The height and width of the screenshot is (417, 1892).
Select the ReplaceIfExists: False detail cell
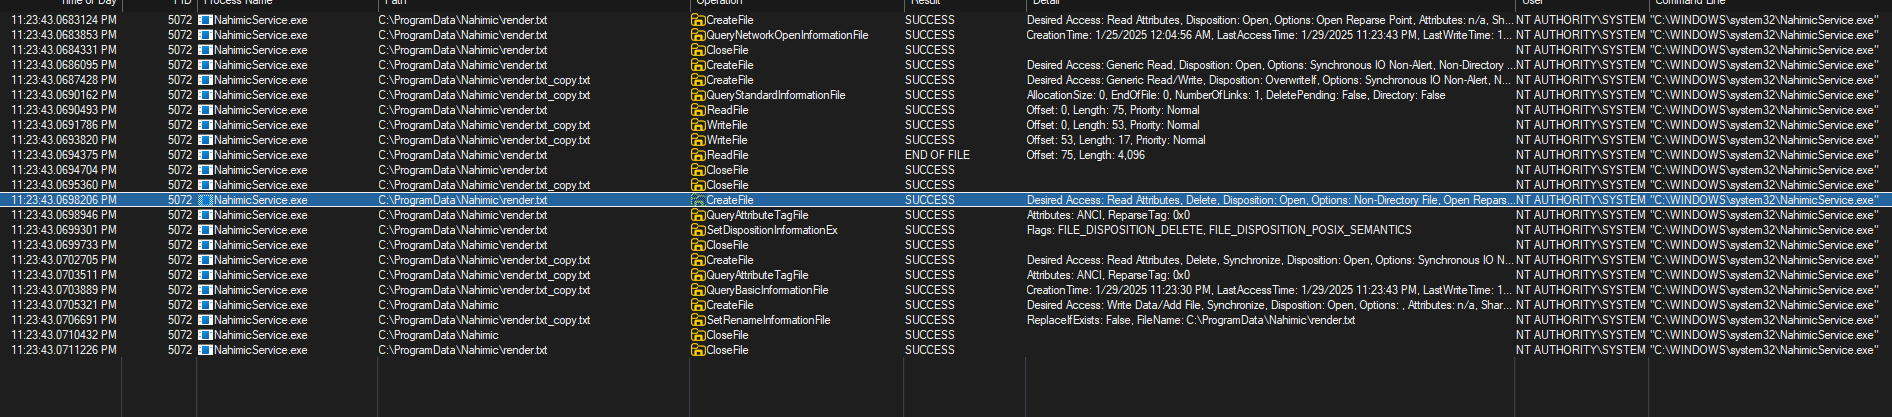[1190, 320]
